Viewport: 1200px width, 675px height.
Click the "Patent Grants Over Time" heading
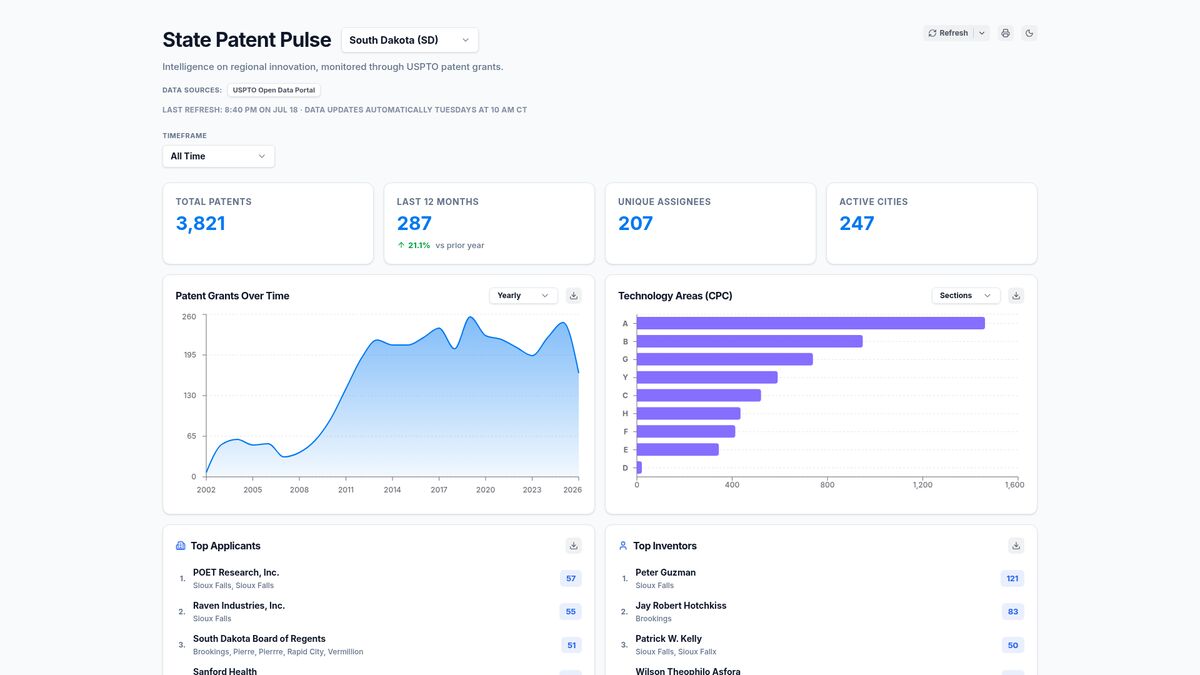pyautogui.click(x=232, y=296)
